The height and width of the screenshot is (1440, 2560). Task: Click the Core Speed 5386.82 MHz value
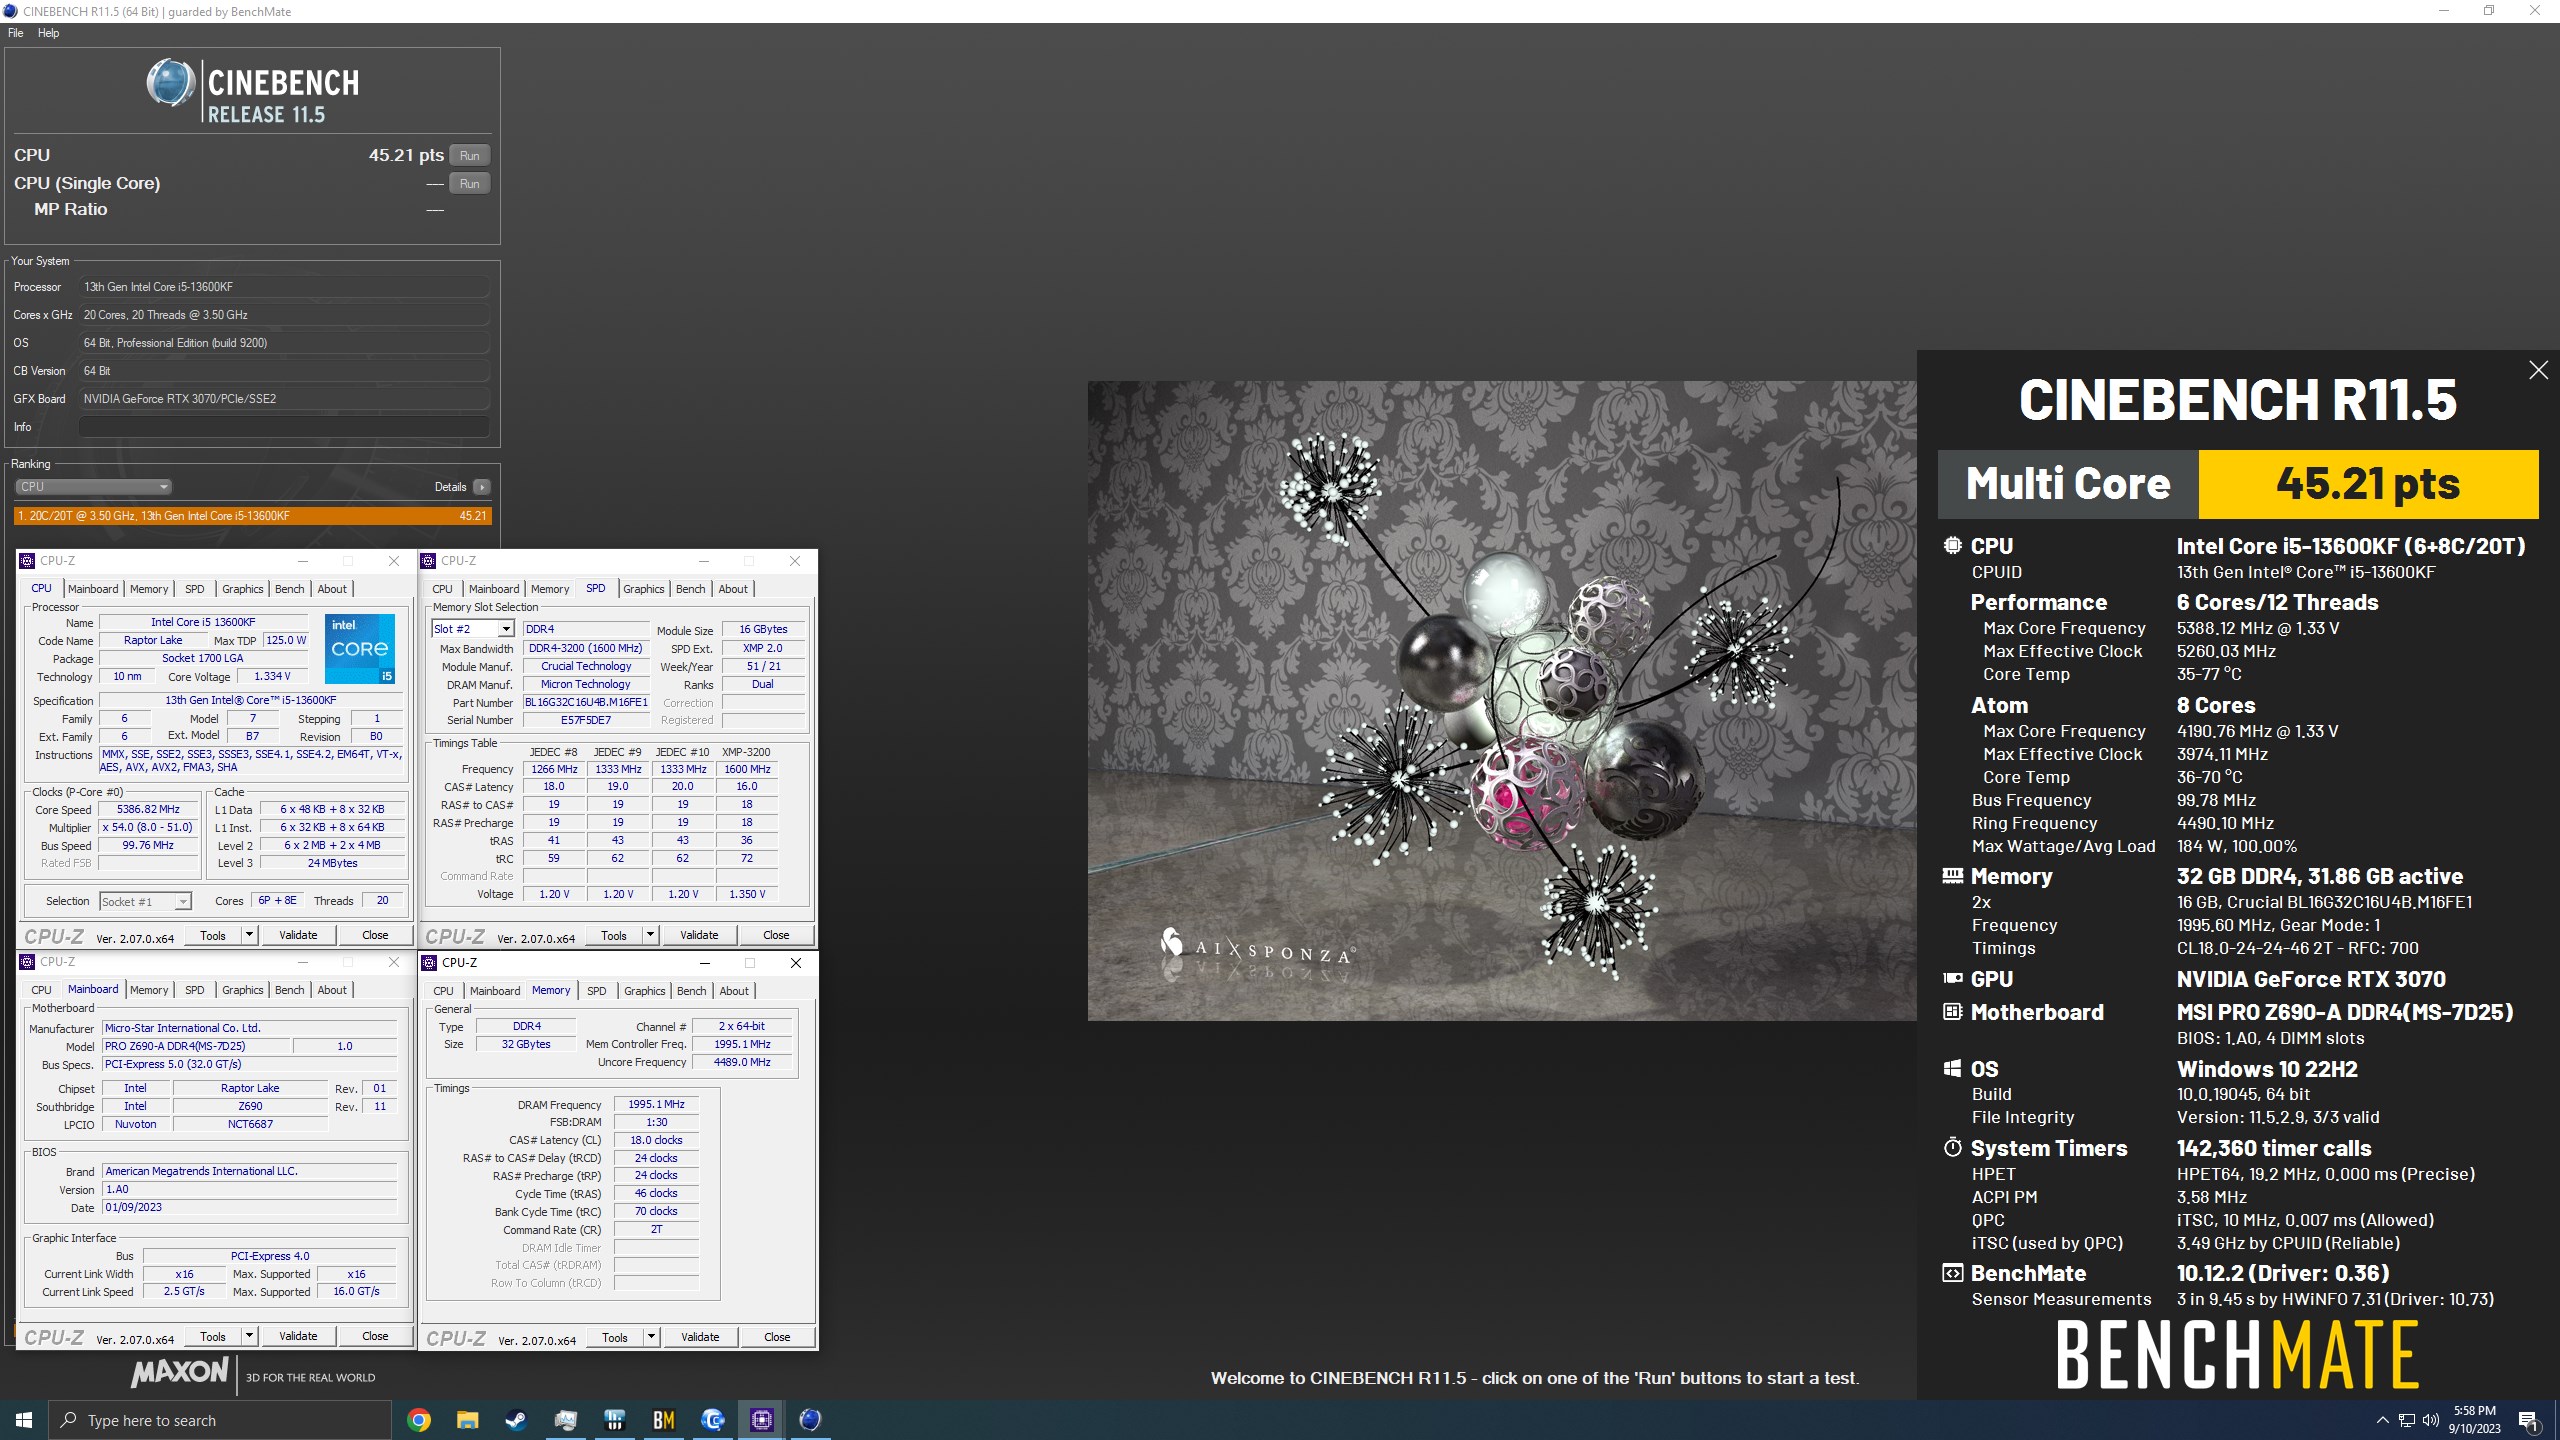point(148,810)
